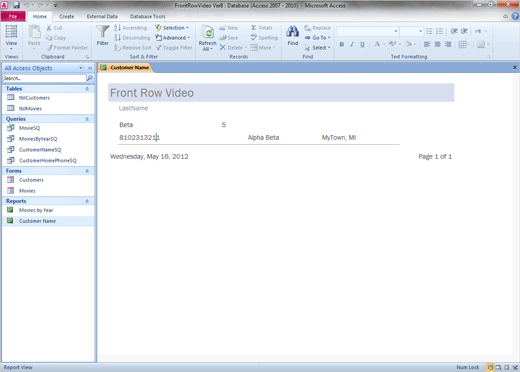Align text left
520x372 pixels.
(427, 44)
